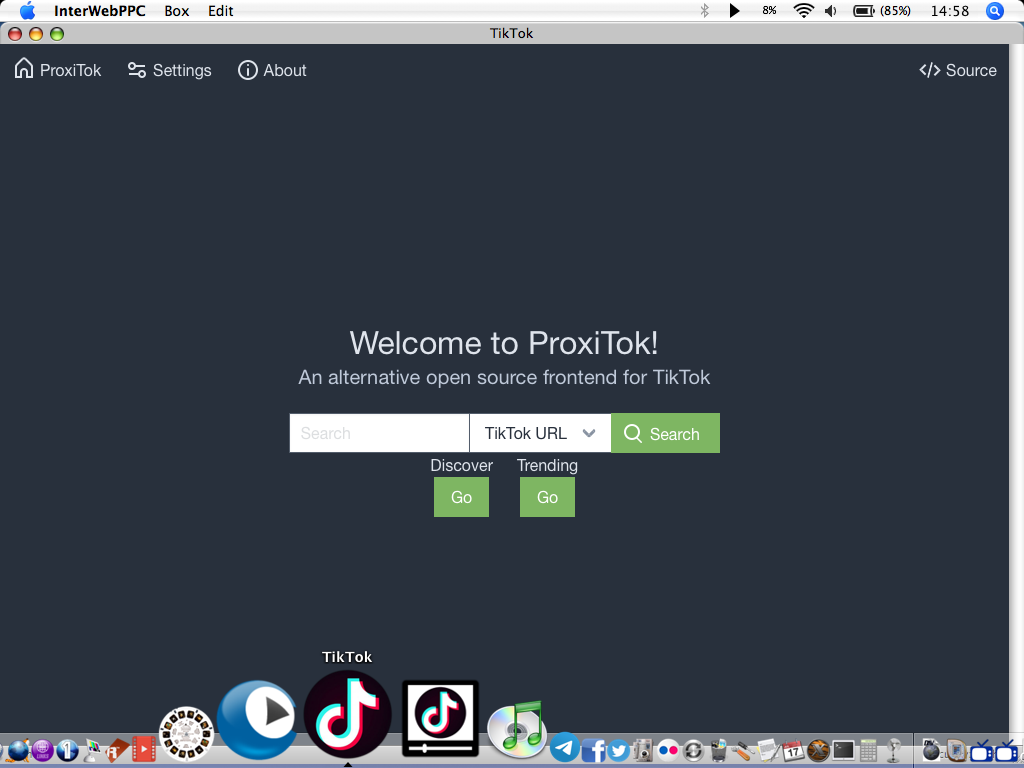Click the play triangle menu bar icon
The image size is (1024, 768).
[x=735, y=10]
